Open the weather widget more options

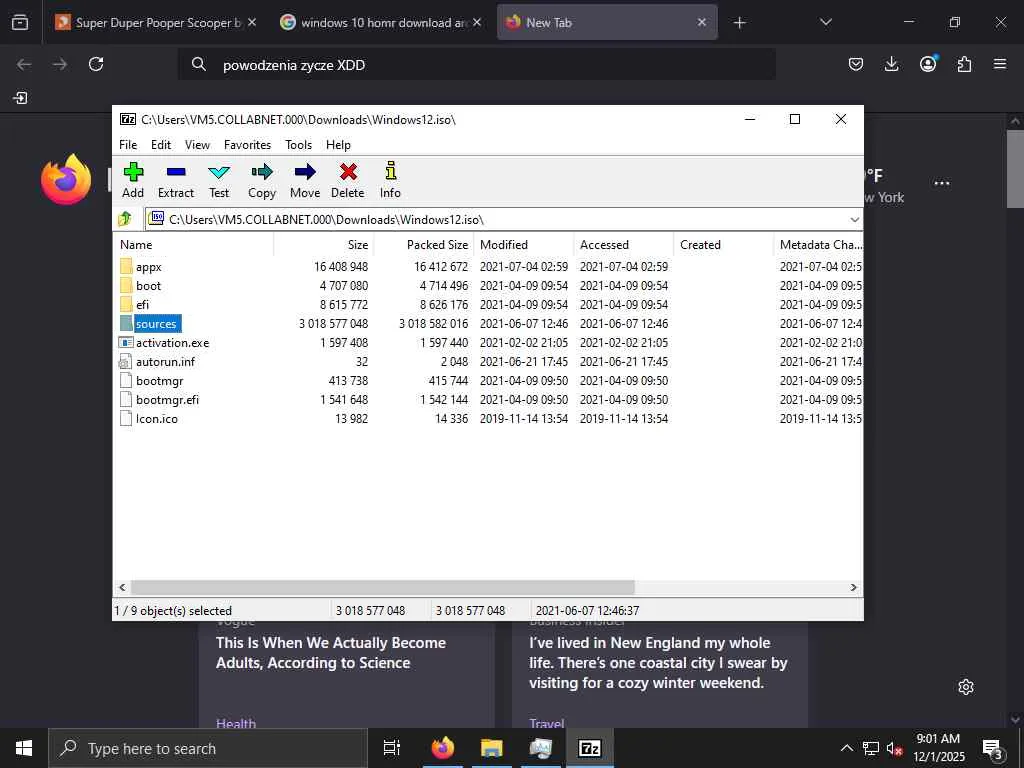[942, 183]
